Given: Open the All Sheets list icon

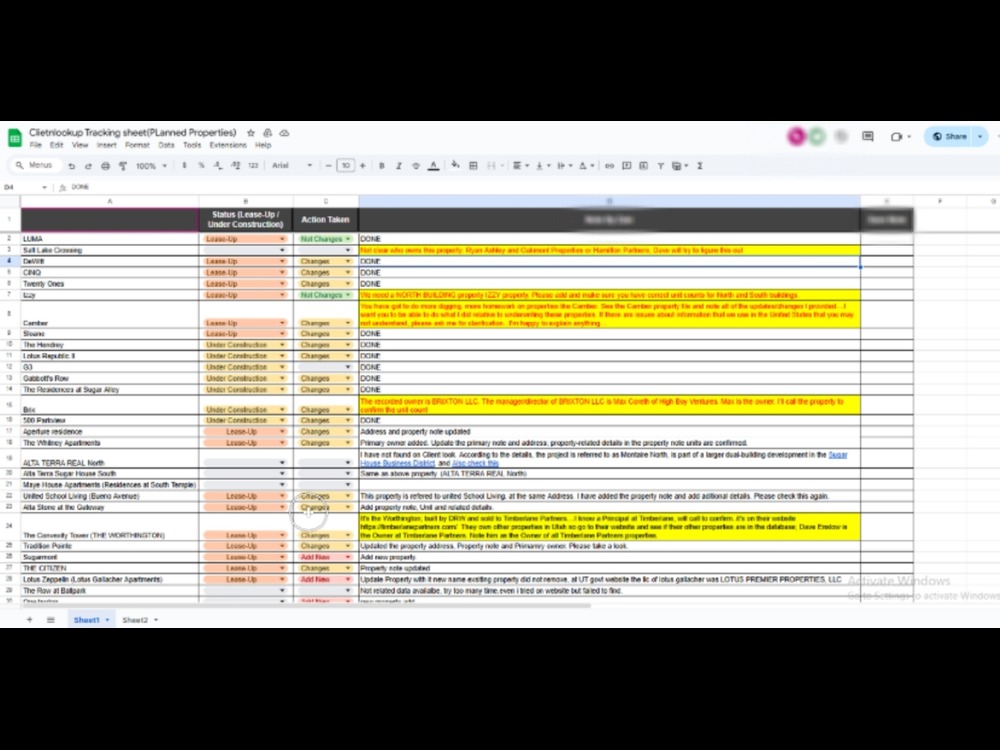Looking at the screenshot, I should point(50,620).
